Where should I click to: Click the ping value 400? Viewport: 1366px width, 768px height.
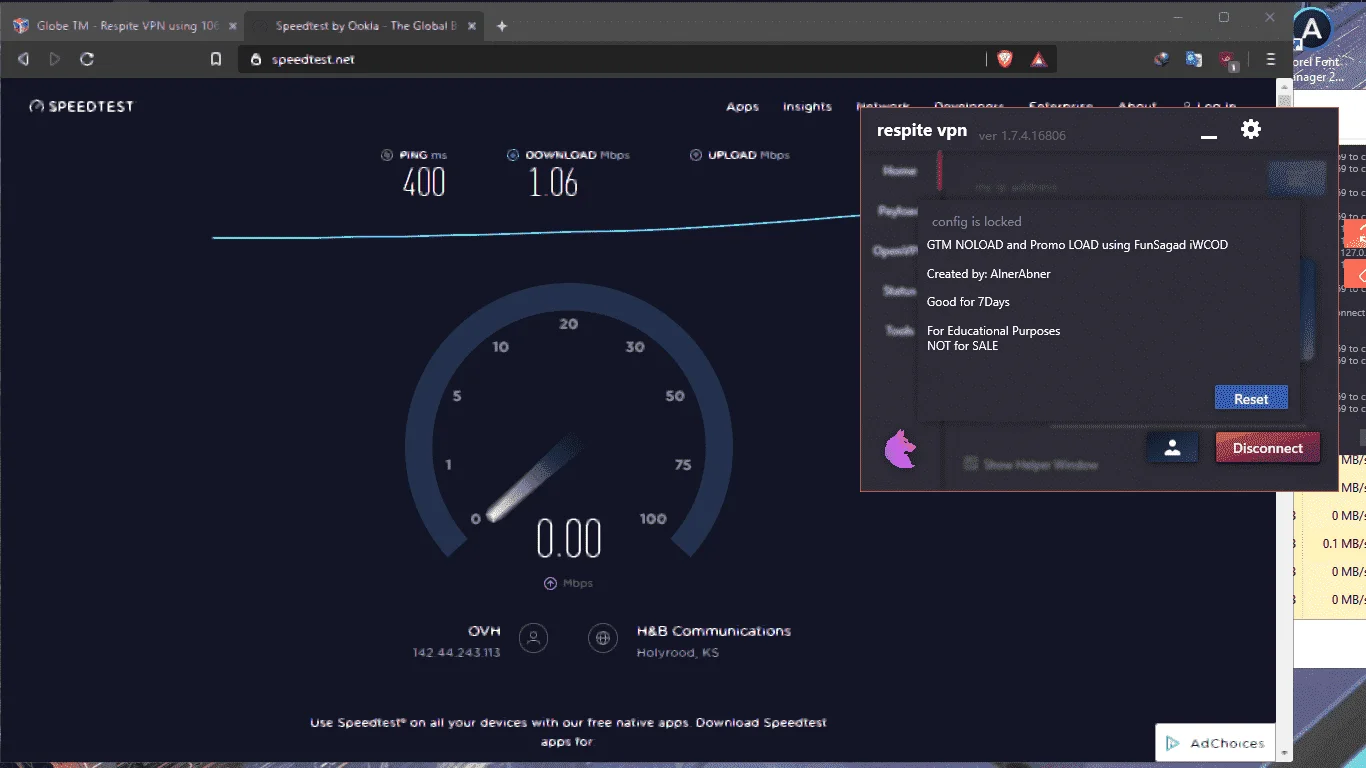click(424, 183)
